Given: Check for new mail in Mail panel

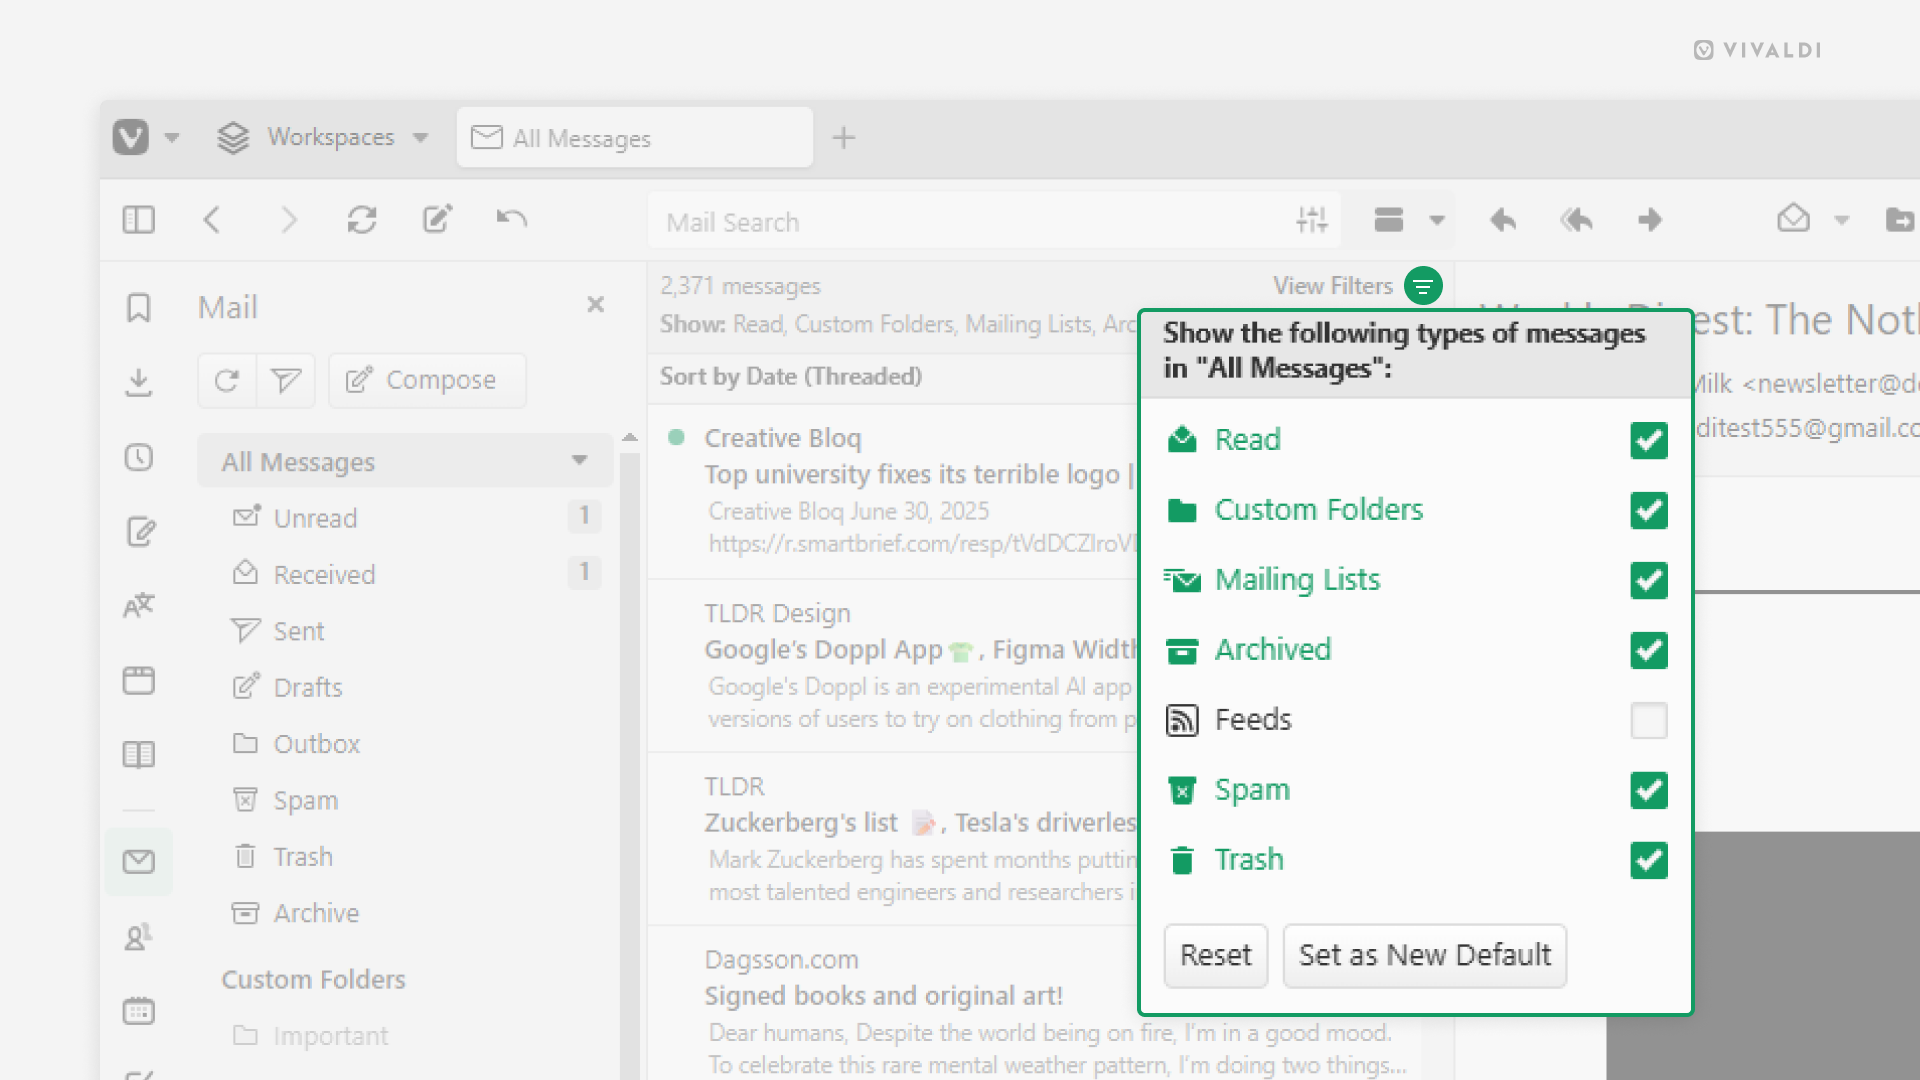Looking at the screenshot, I should tap(227, 381).
